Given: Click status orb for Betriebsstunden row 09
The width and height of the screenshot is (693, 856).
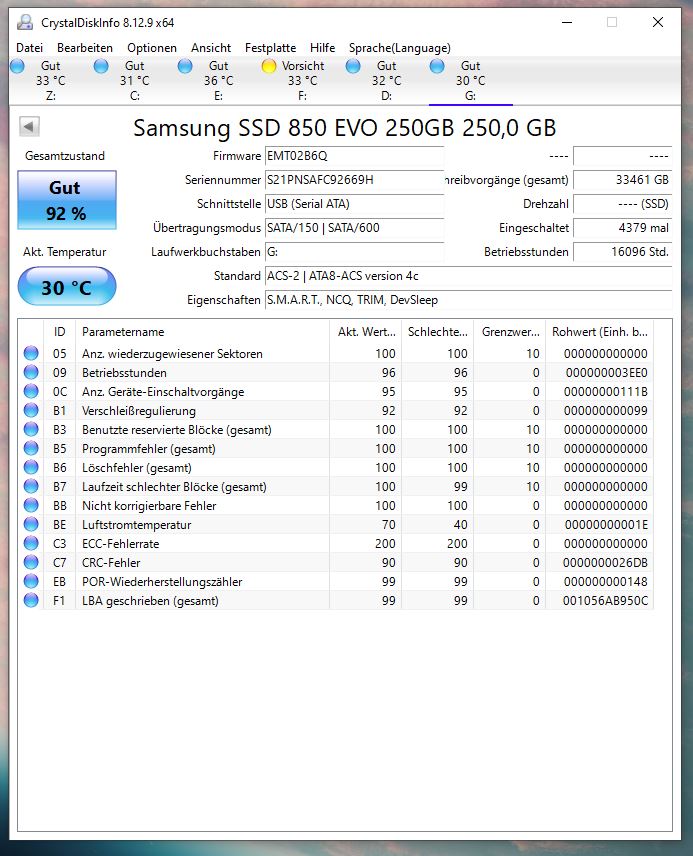Looking at the screenshot, I should tap(31, 372).
